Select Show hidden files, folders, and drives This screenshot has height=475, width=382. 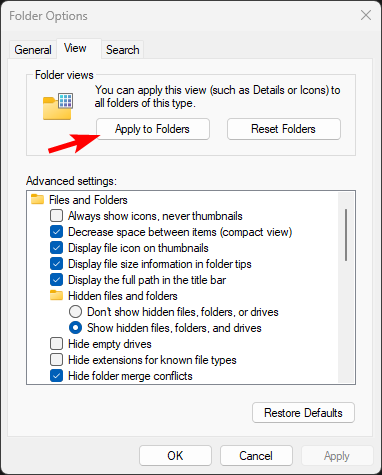75,328
